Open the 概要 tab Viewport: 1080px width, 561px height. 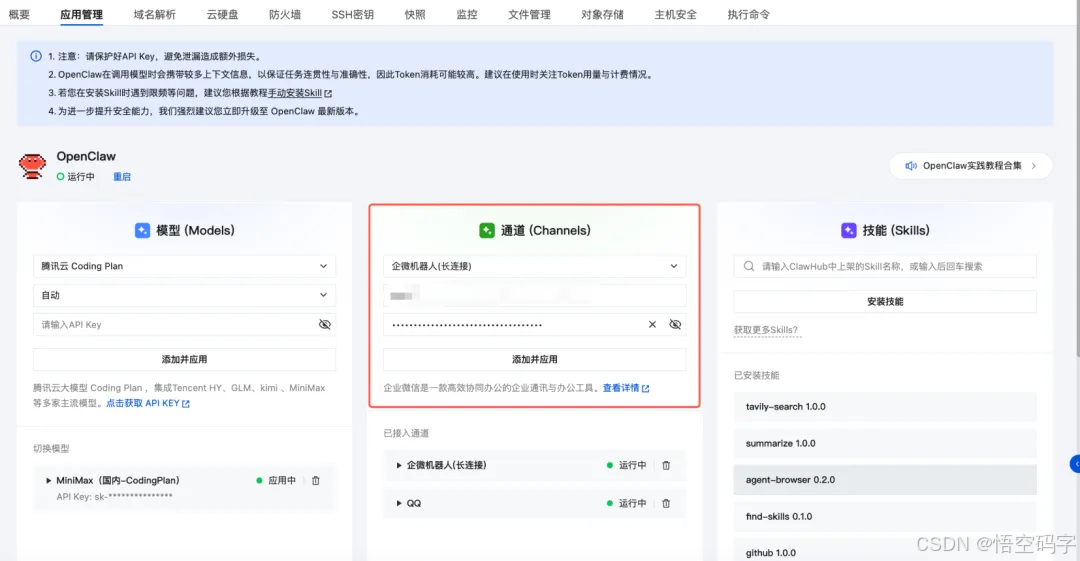[x=19, y=14]
